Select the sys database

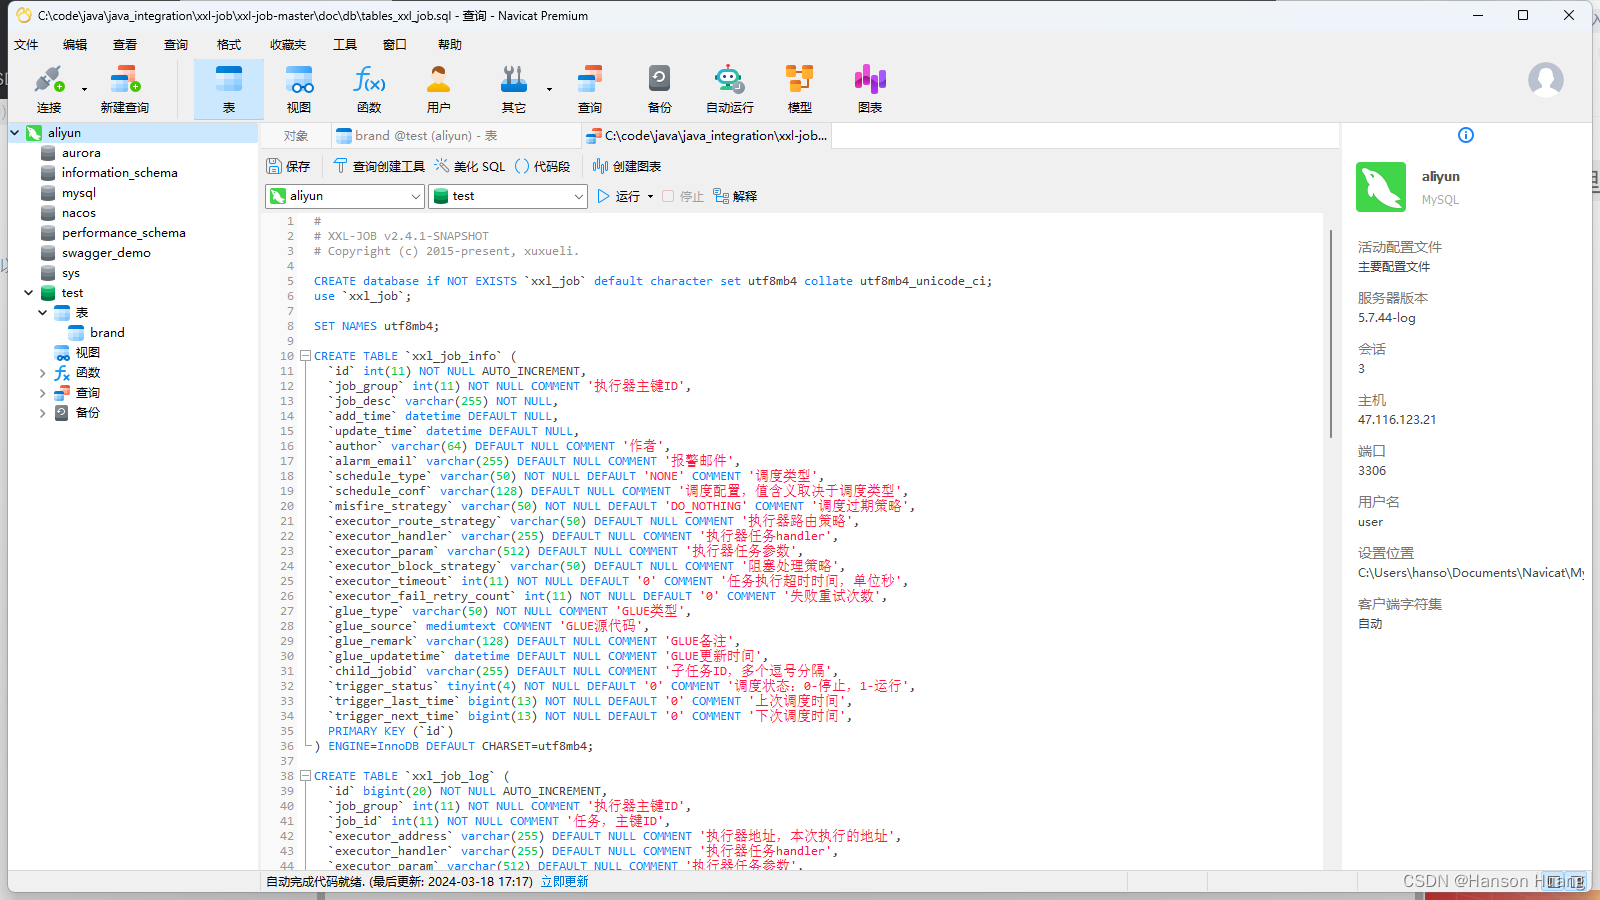pos(70,273)
